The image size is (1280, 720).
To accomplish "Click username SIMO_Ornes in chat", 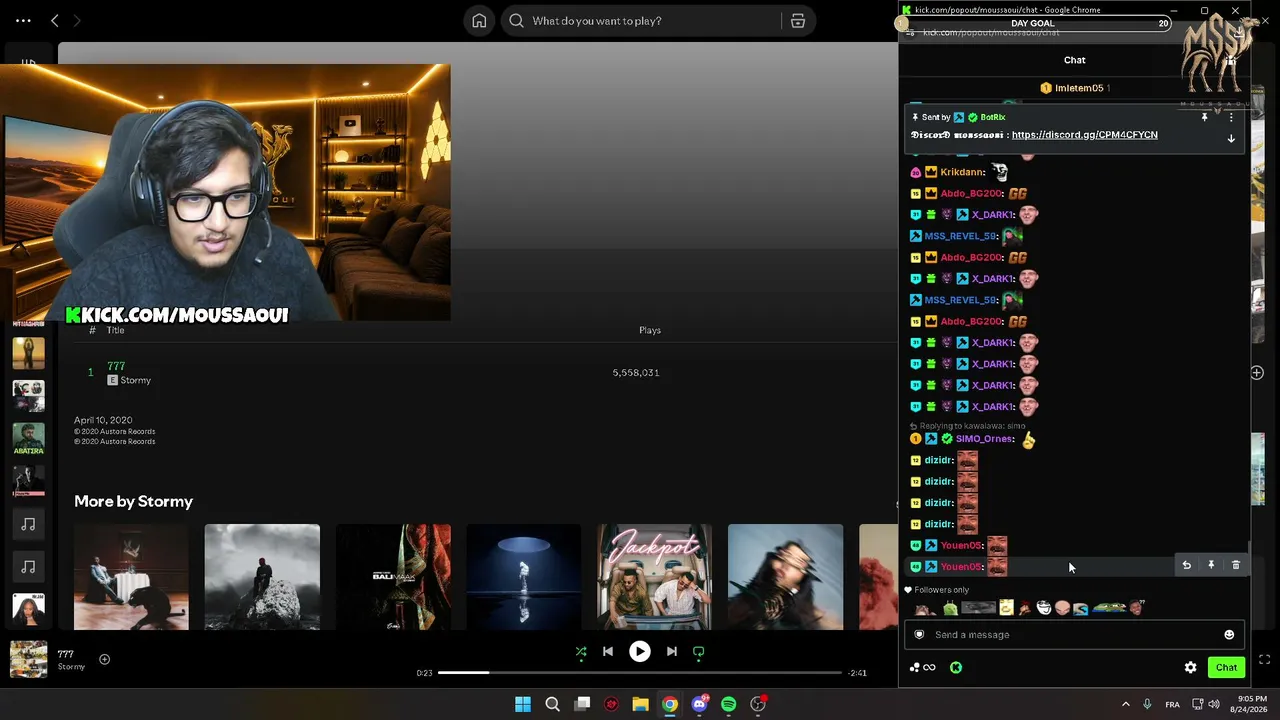I will click(984, 439).
